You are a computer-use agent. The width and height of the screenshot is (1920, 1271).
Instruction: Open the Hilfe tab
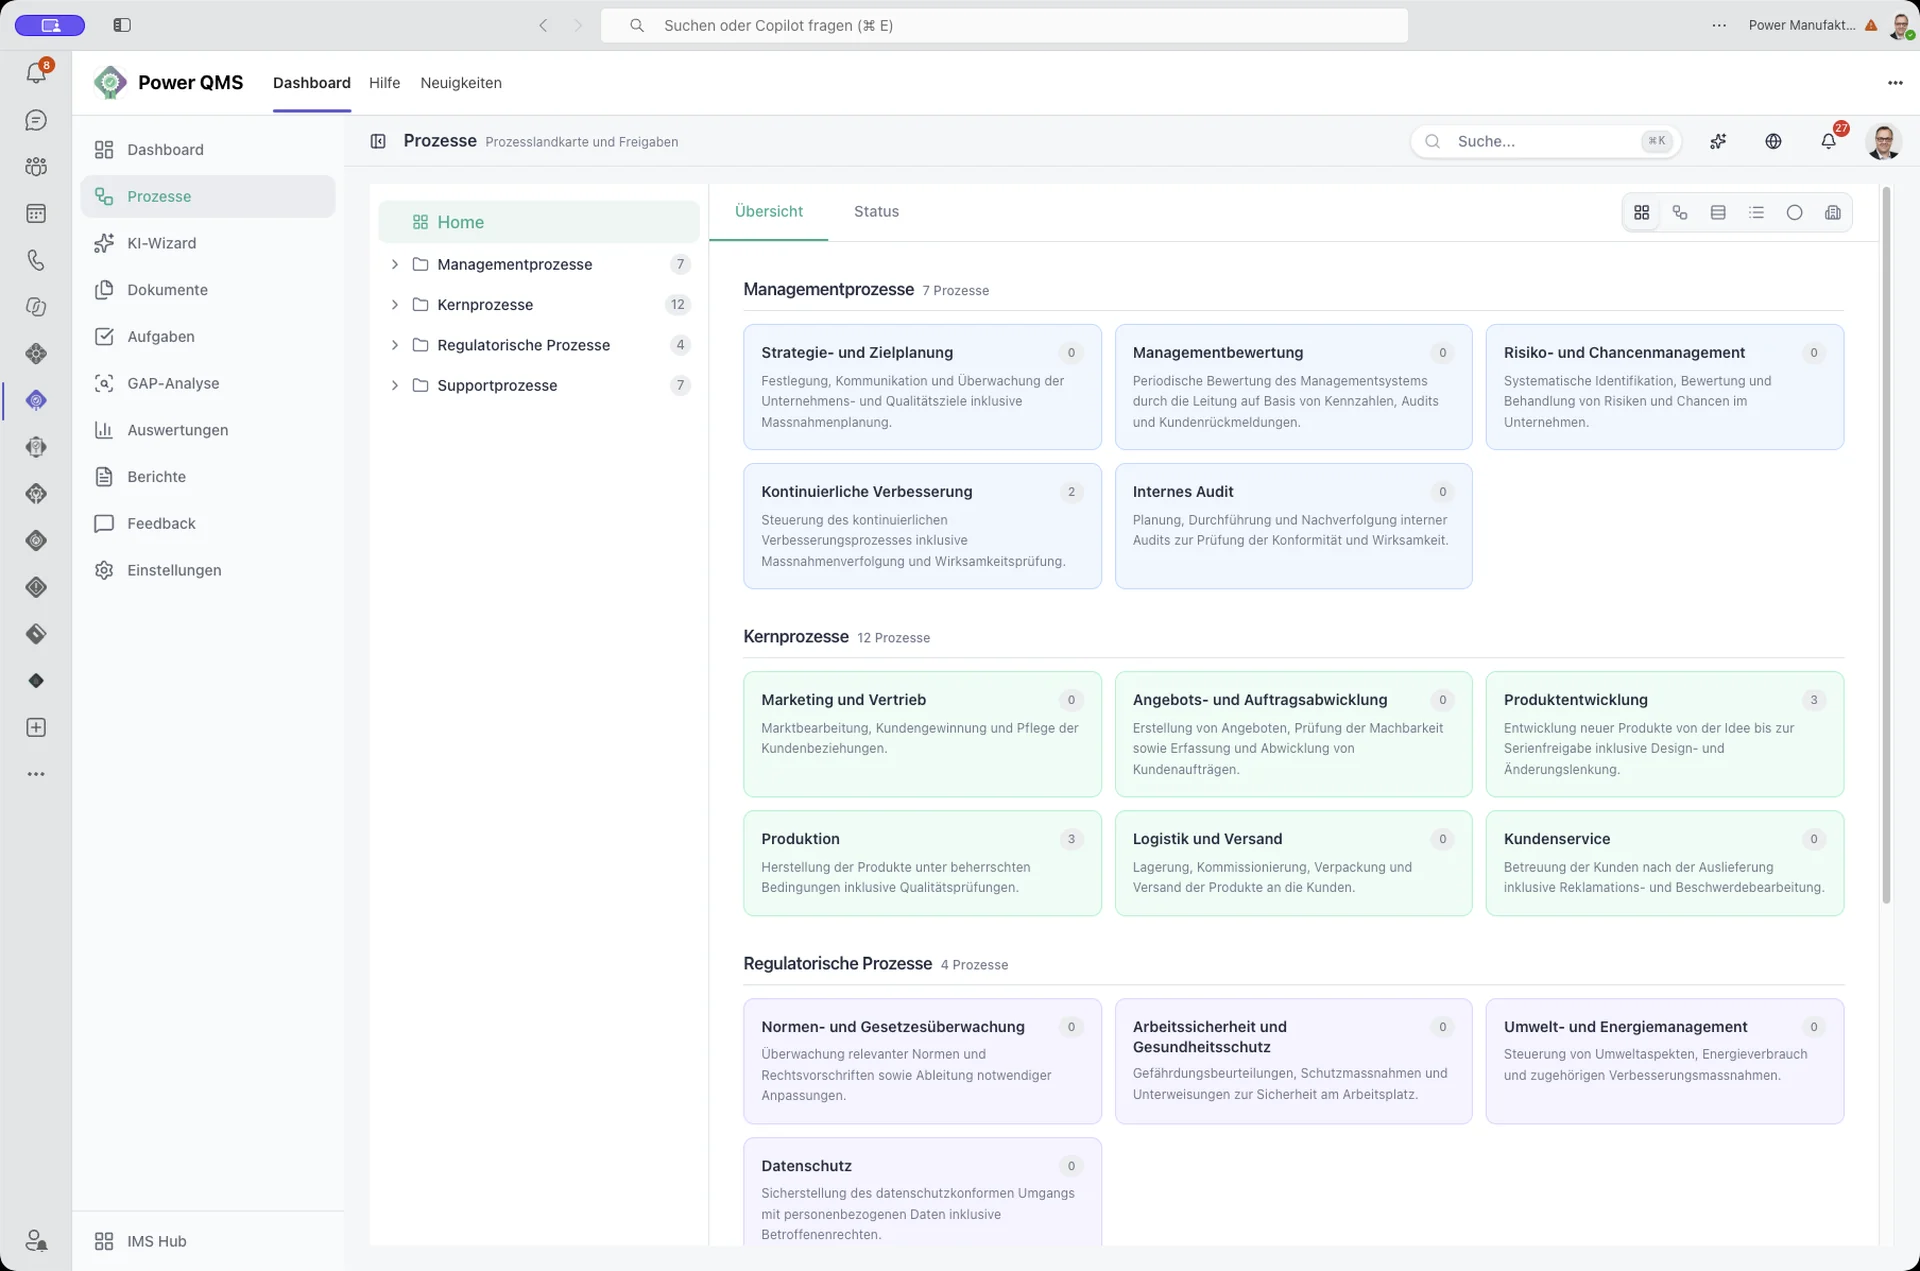(x=384, y=83)
